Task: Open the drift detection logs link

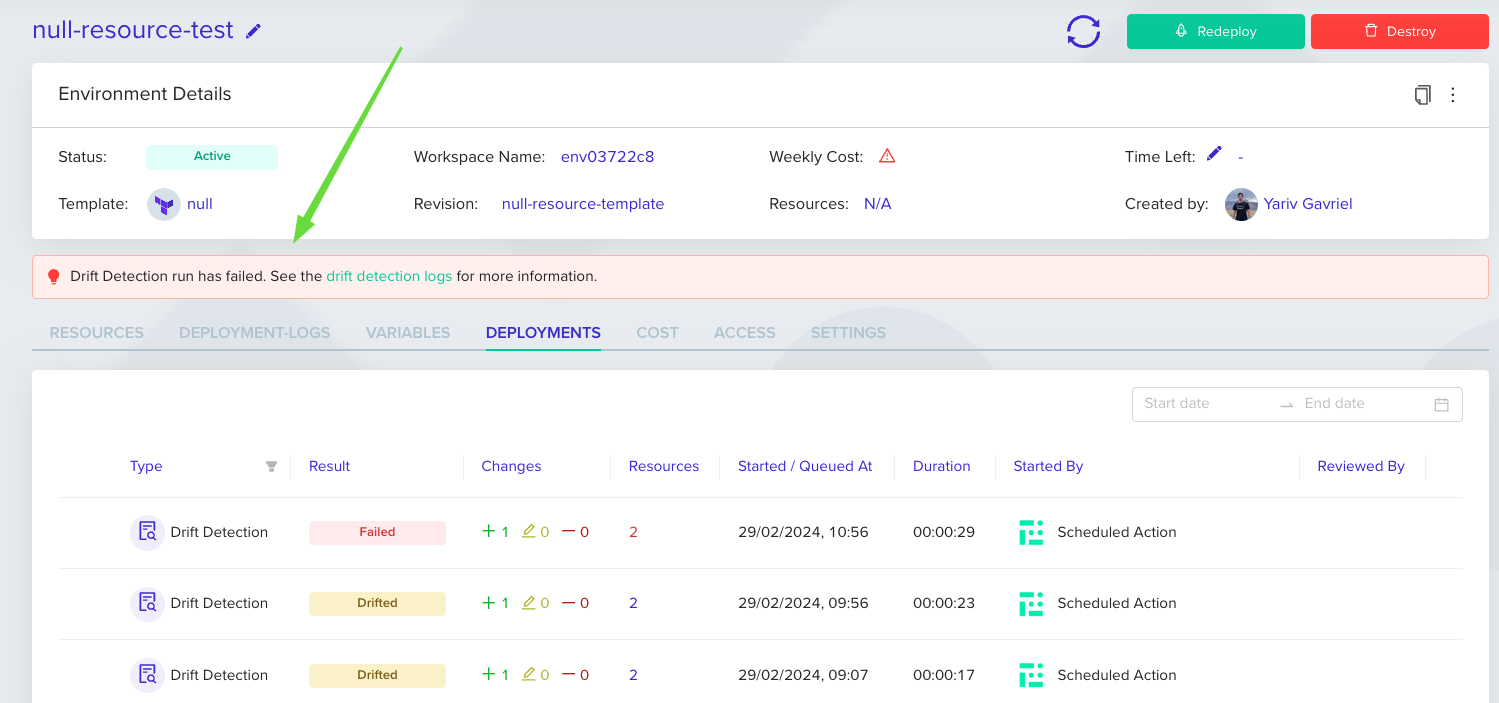Action: 389,276
